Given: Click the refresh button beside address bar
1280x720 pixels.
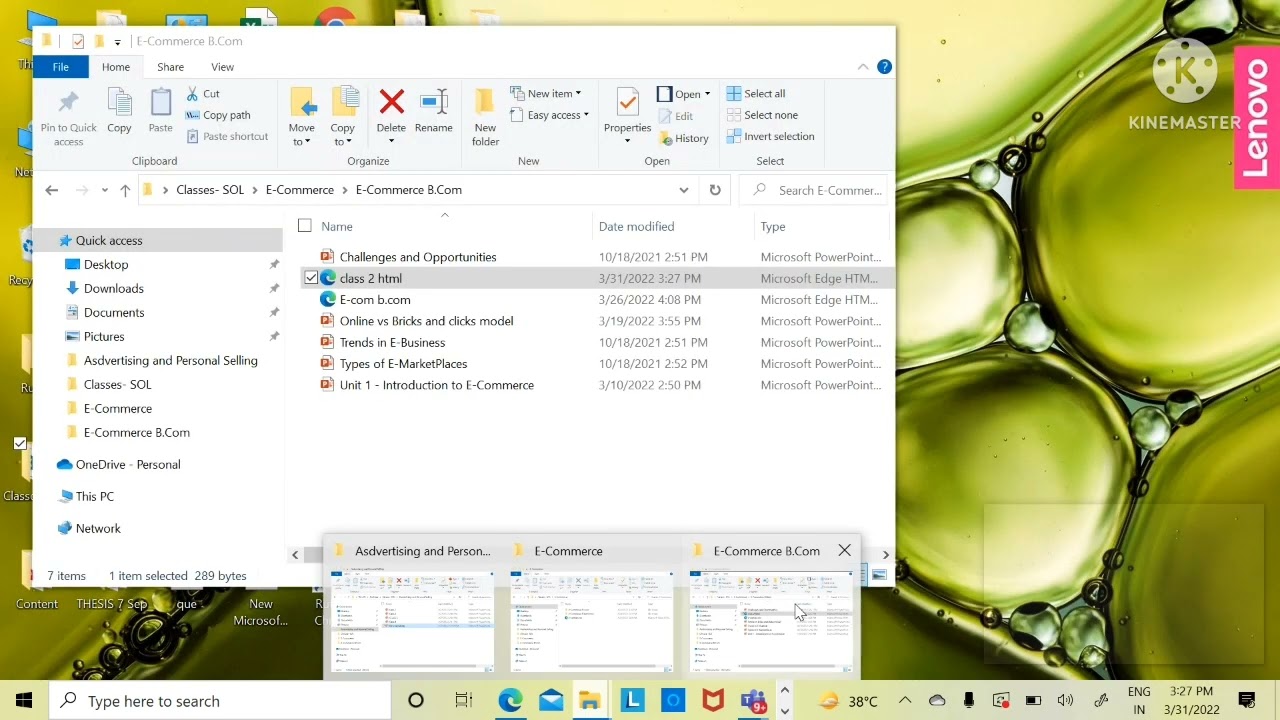Looking at the screenshot, I should click(x=714, y=190).
